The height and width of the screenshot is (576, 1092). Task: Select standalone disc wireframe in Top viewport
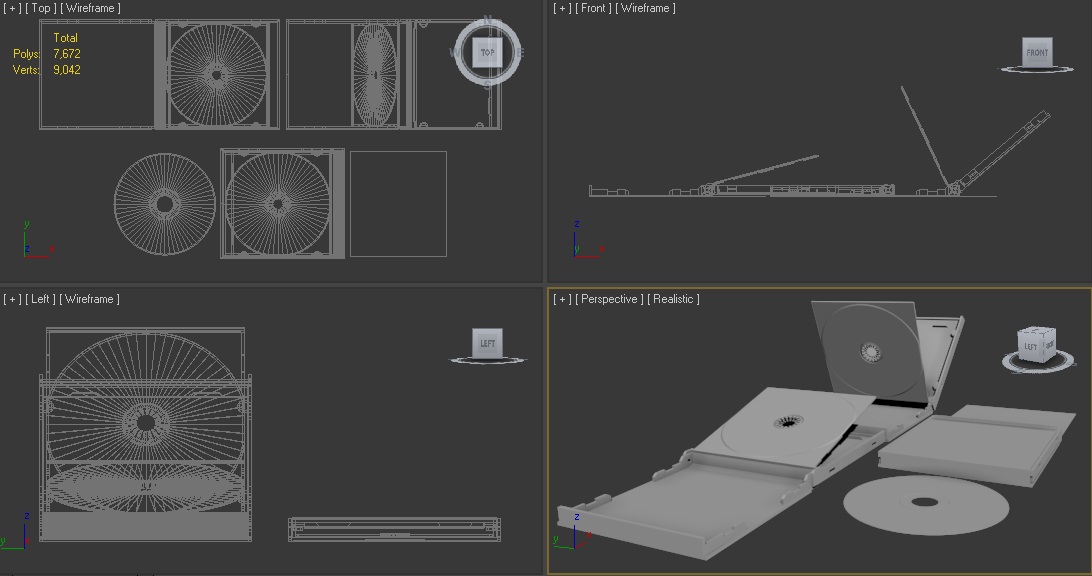[x=164, y=204]
